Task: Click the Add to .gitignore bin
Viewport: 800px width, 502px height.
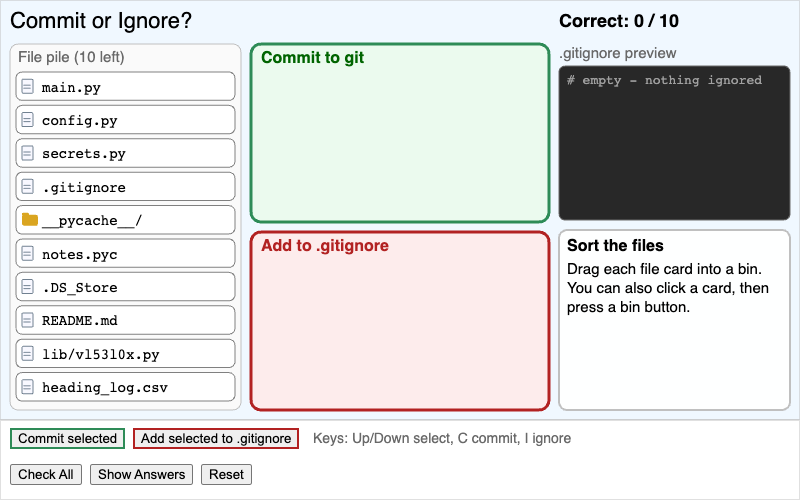Action: [x=400, y=321]
